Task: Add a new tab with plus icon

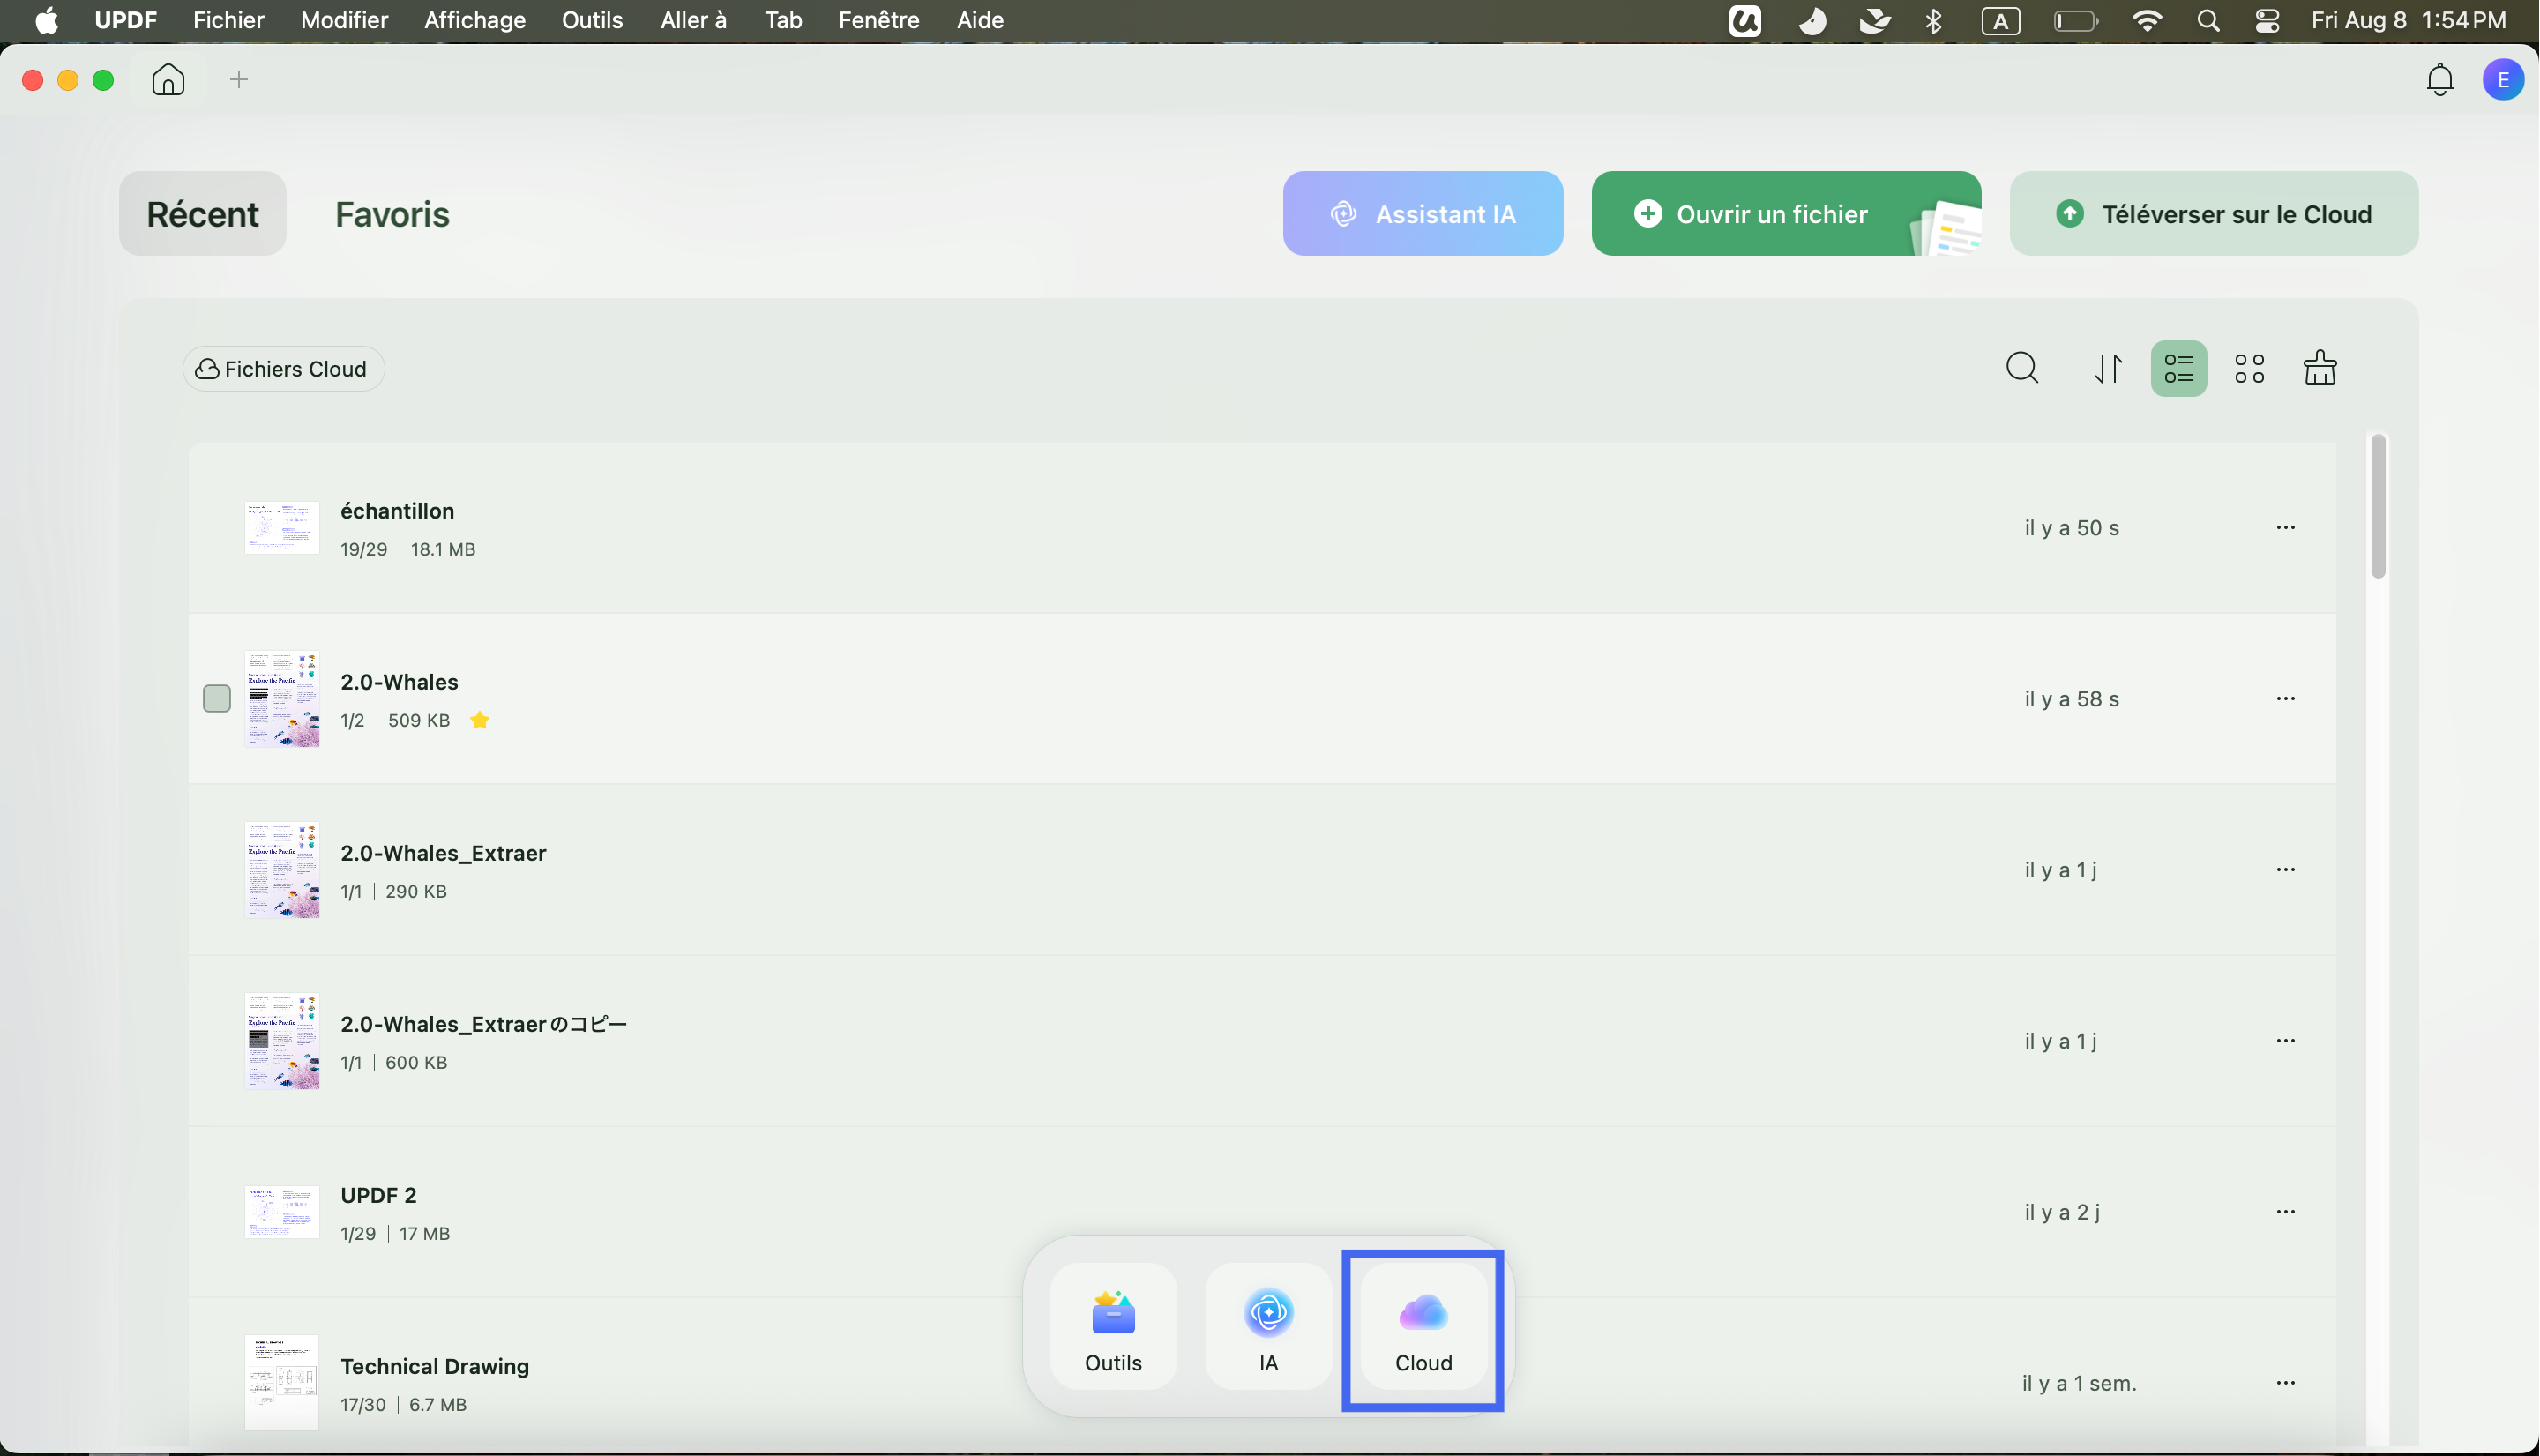Action: [238, 80]
